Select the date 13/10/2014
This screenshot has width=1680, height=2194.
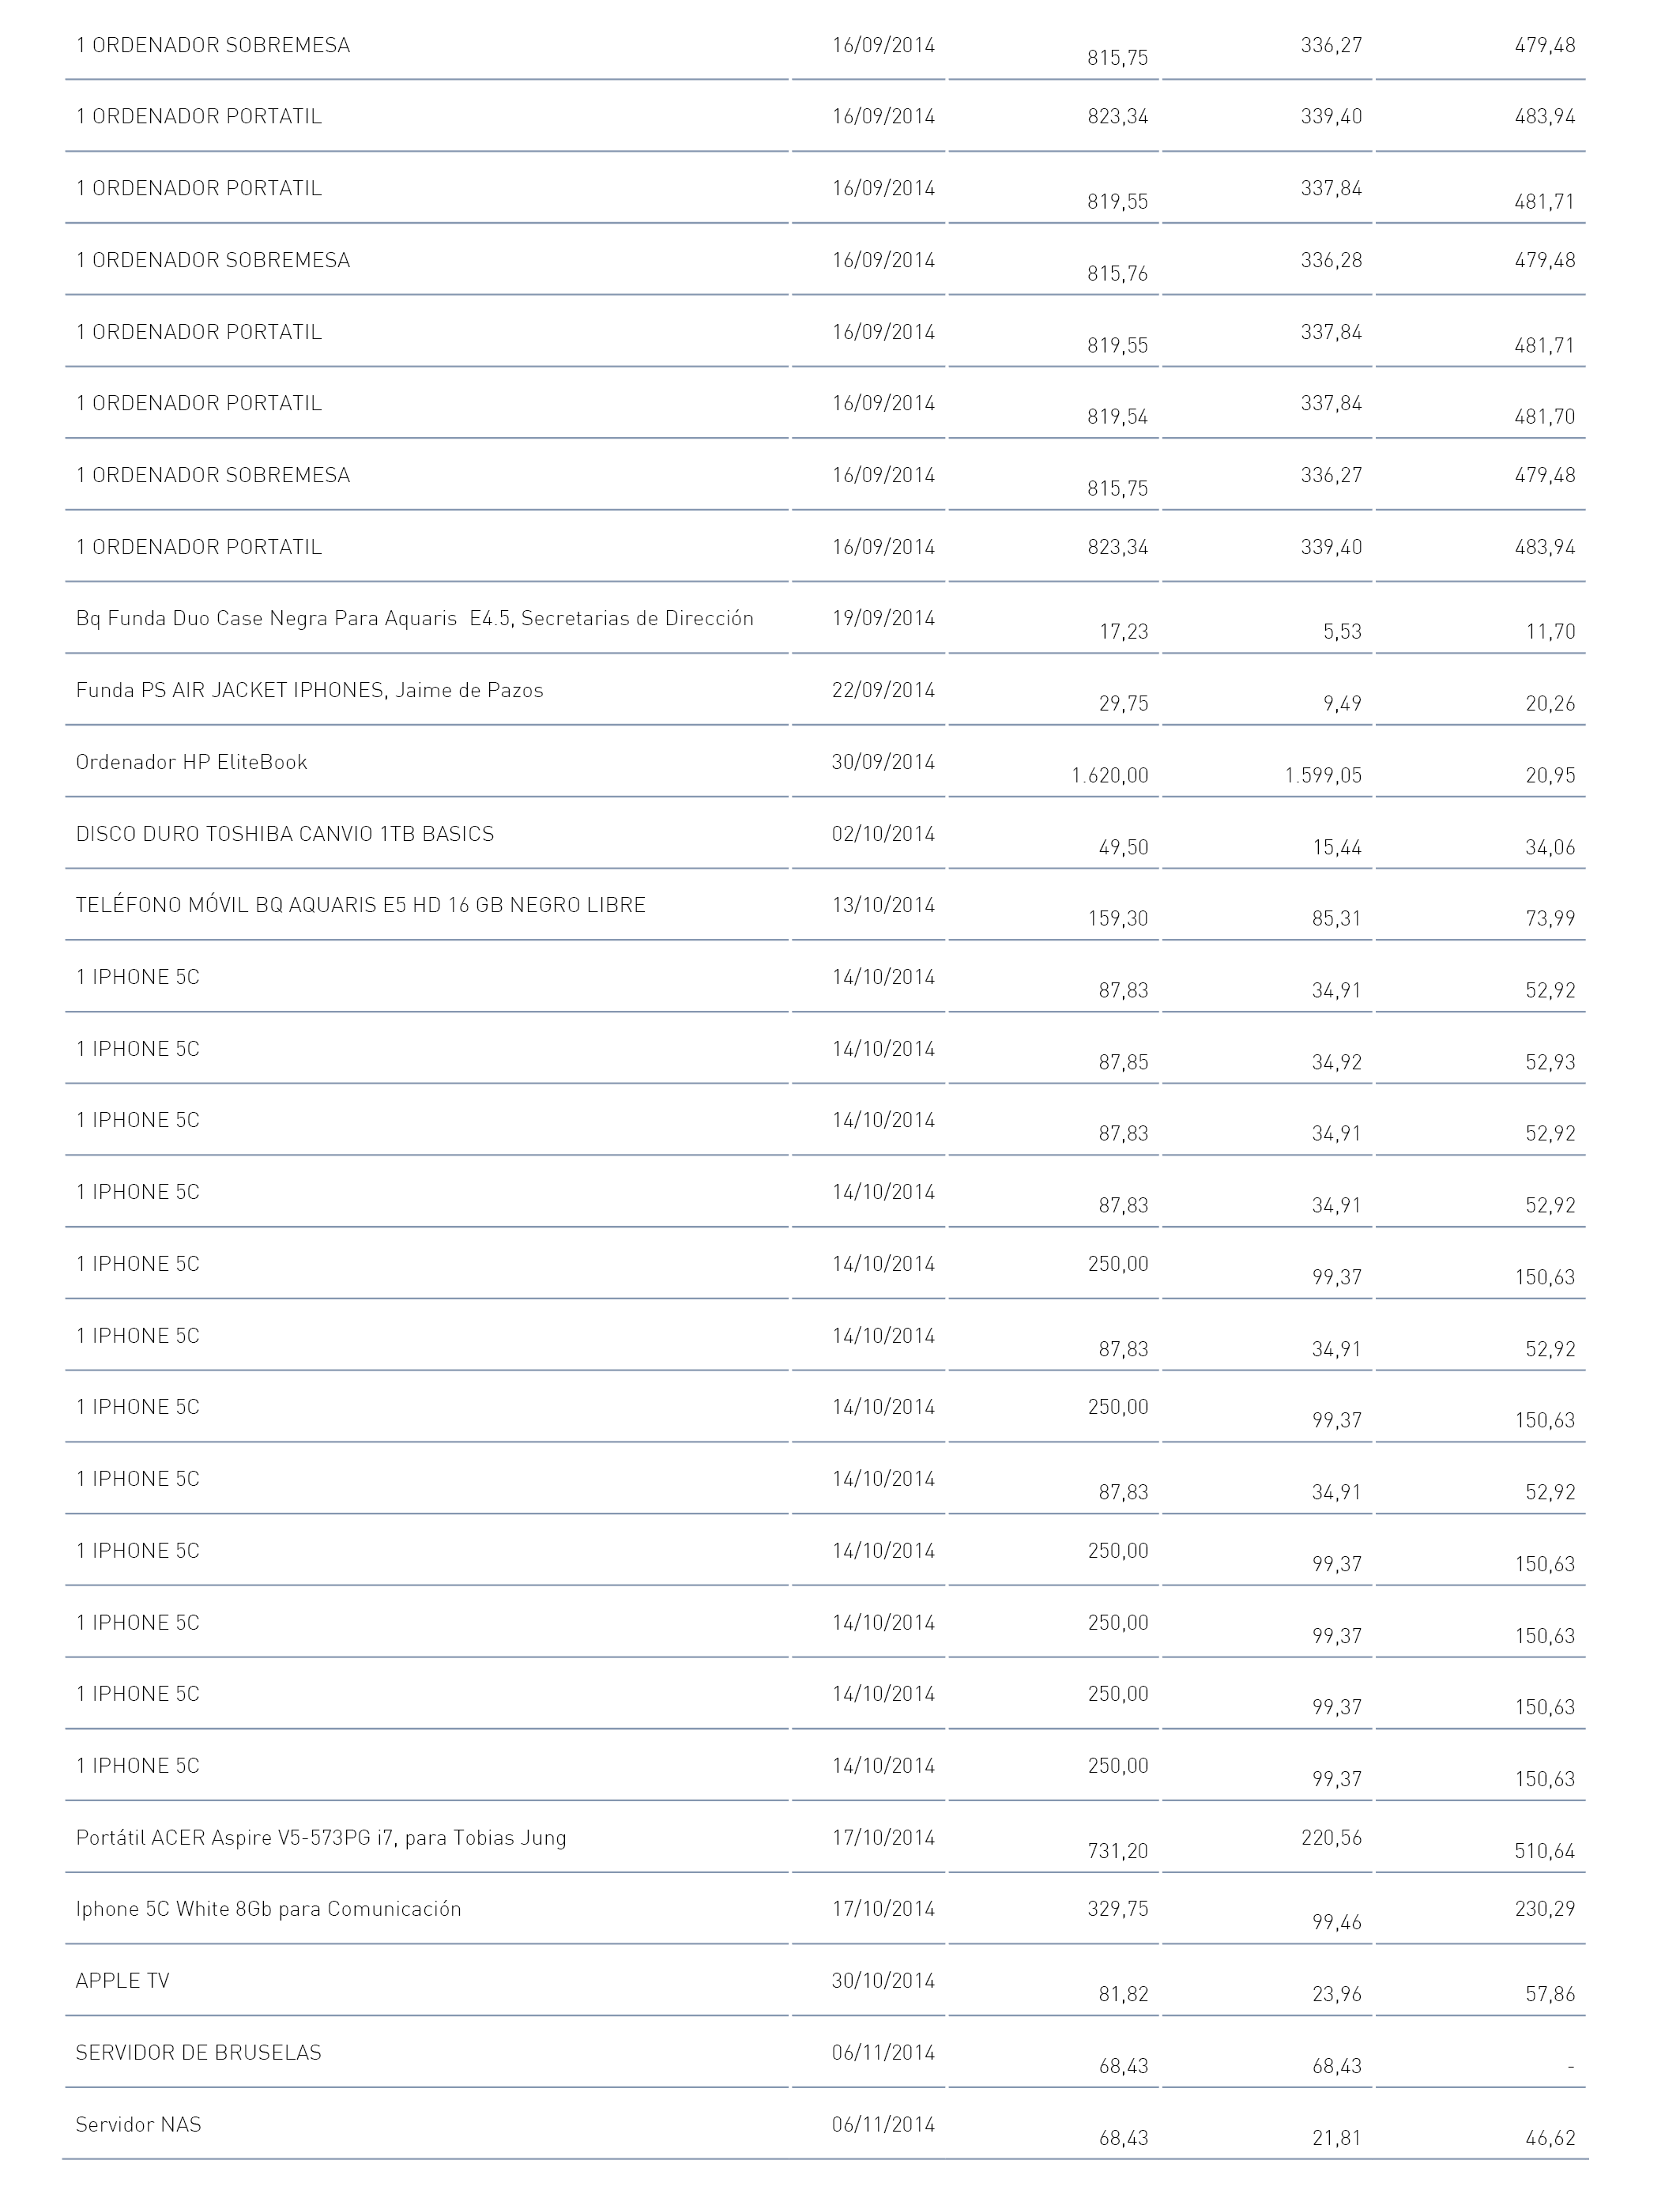[x=883, y=905]
